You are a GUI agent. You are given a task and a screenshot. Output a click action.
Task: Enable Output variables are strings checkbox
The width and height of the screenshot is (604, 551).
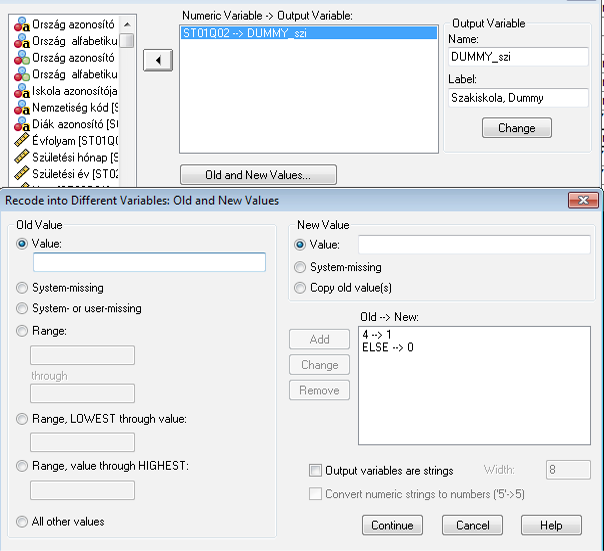coord(316,470)
